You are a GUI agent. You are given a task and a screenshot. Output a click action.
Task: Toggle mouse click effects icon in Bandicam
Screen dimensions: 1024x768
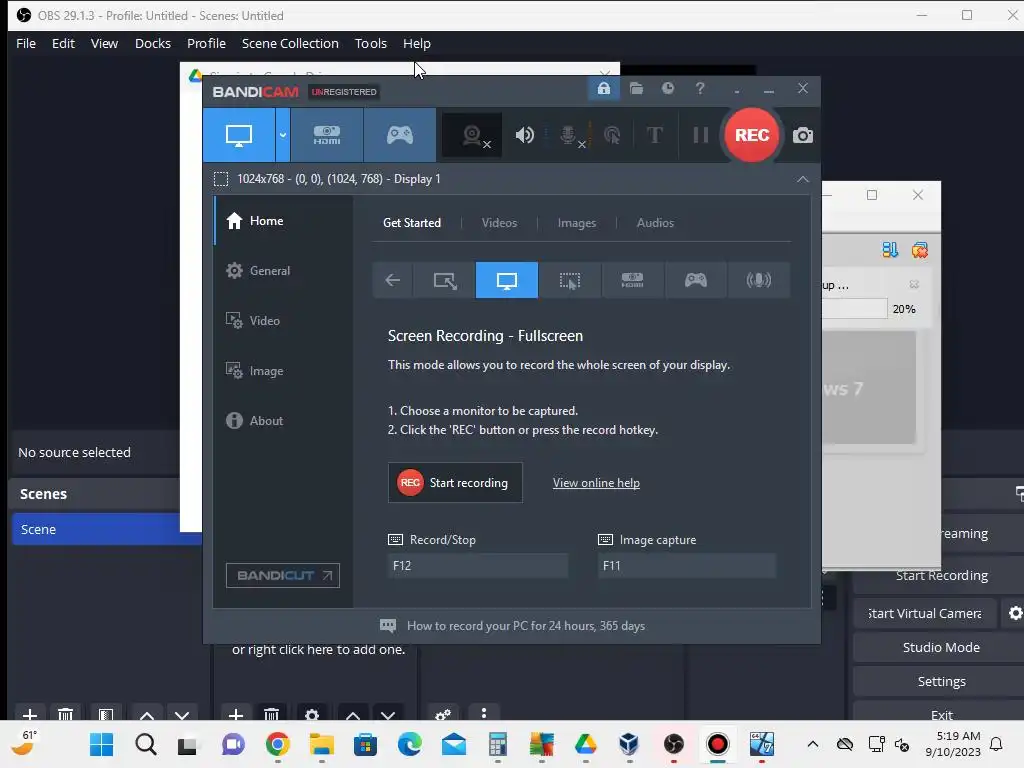(x=612, y=135)
